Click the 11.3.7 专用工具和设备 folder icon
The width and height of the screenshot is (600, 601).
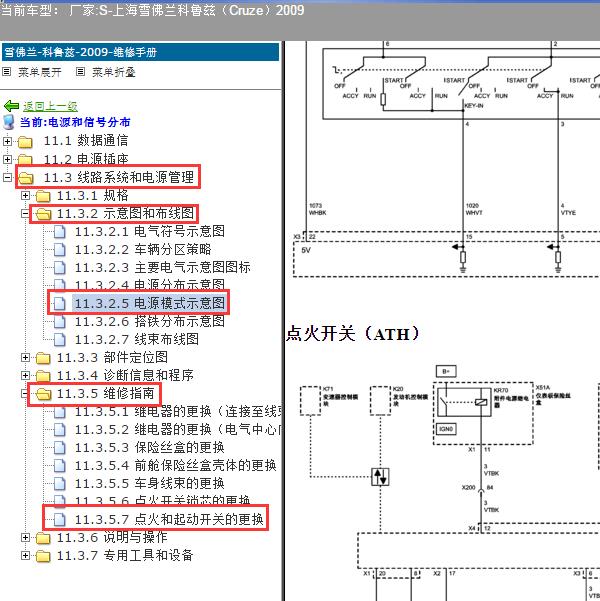pos(43,556)
